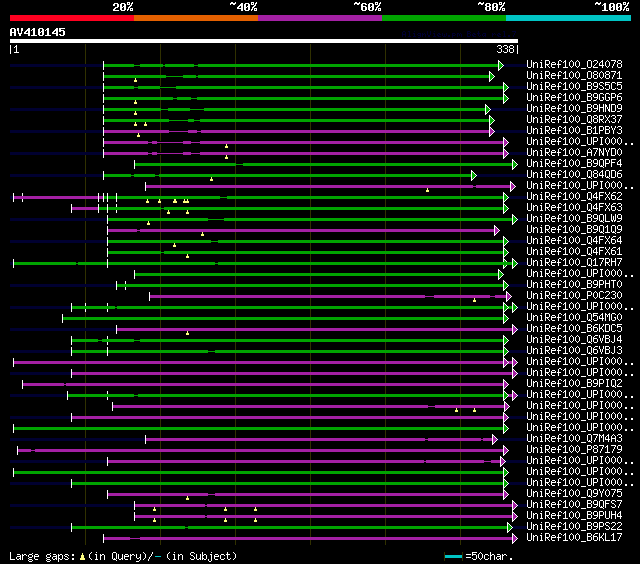640x564 pixels.
Task: Click the arrowhead ending the UniRef100_B9Q1Q9 alignment
Action: 497,231
